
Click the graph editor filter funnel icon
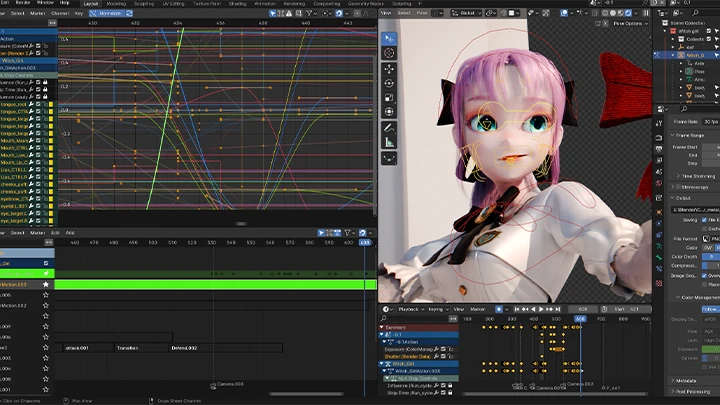[309, 13]
